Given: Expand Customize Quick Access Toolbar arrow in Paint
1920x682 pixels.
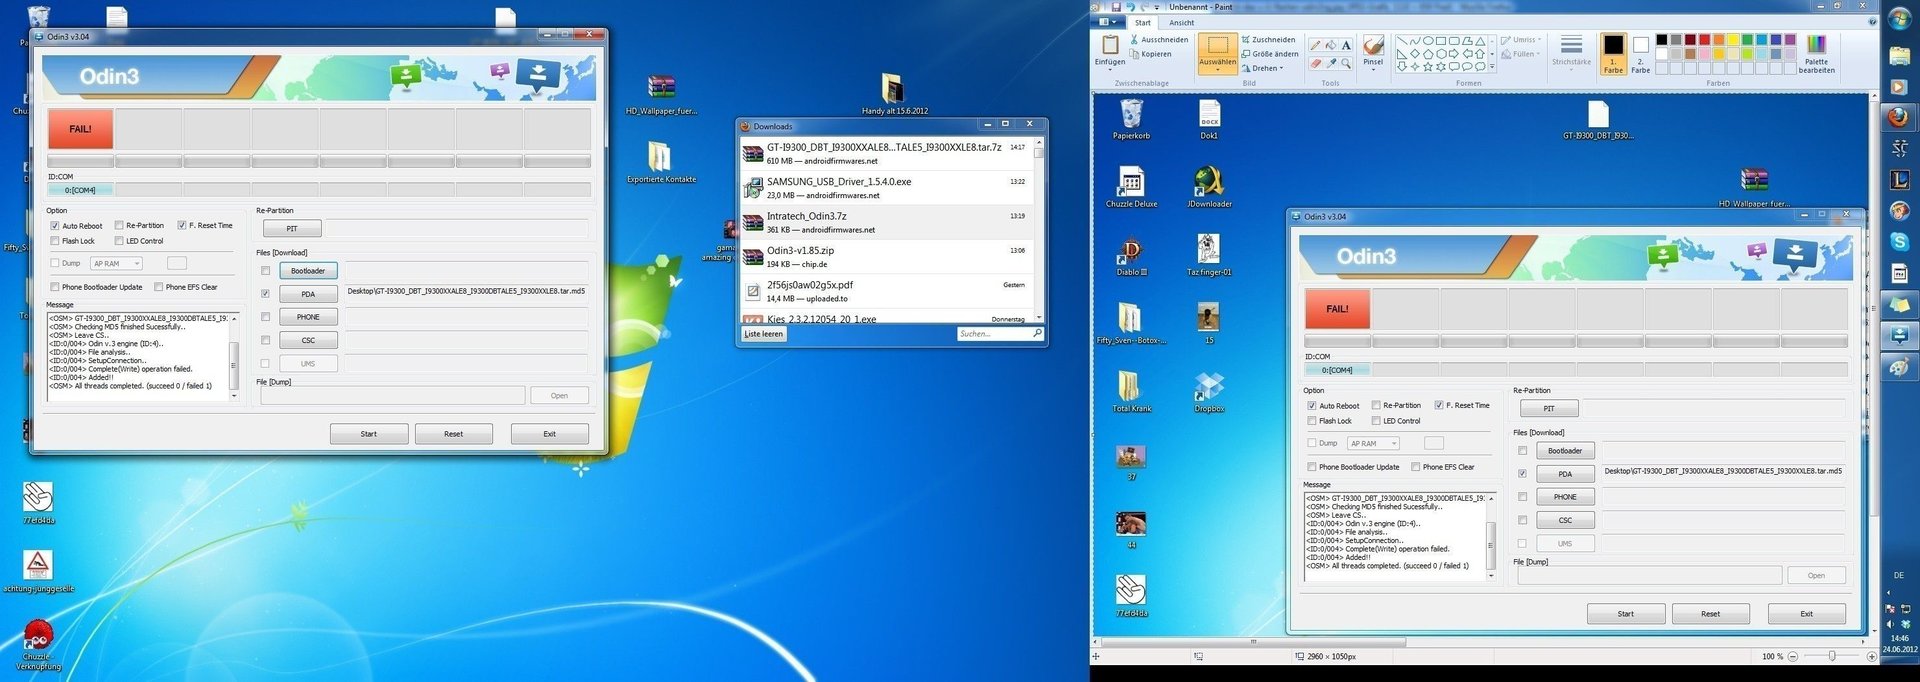Looking at the screenshot, I should (x=1157, y=7).
